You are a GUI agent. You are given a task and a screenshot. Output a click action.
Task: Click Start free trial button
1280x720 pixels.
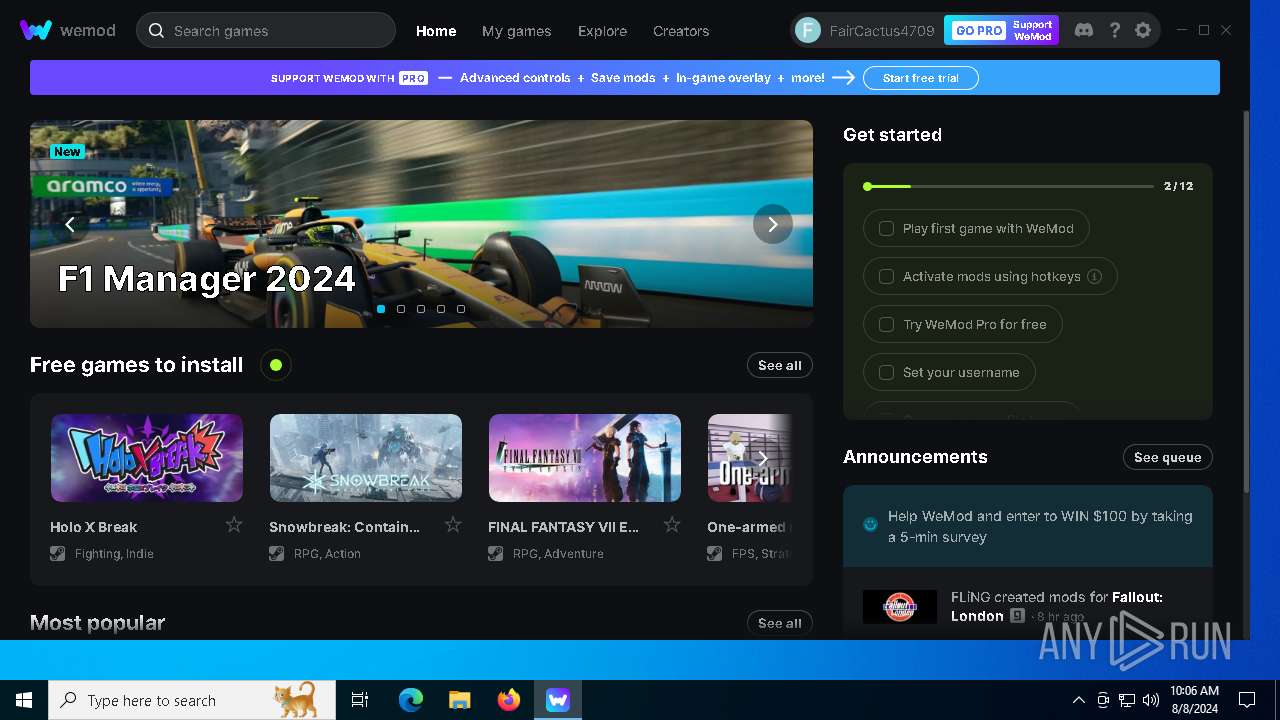[921, 78]
